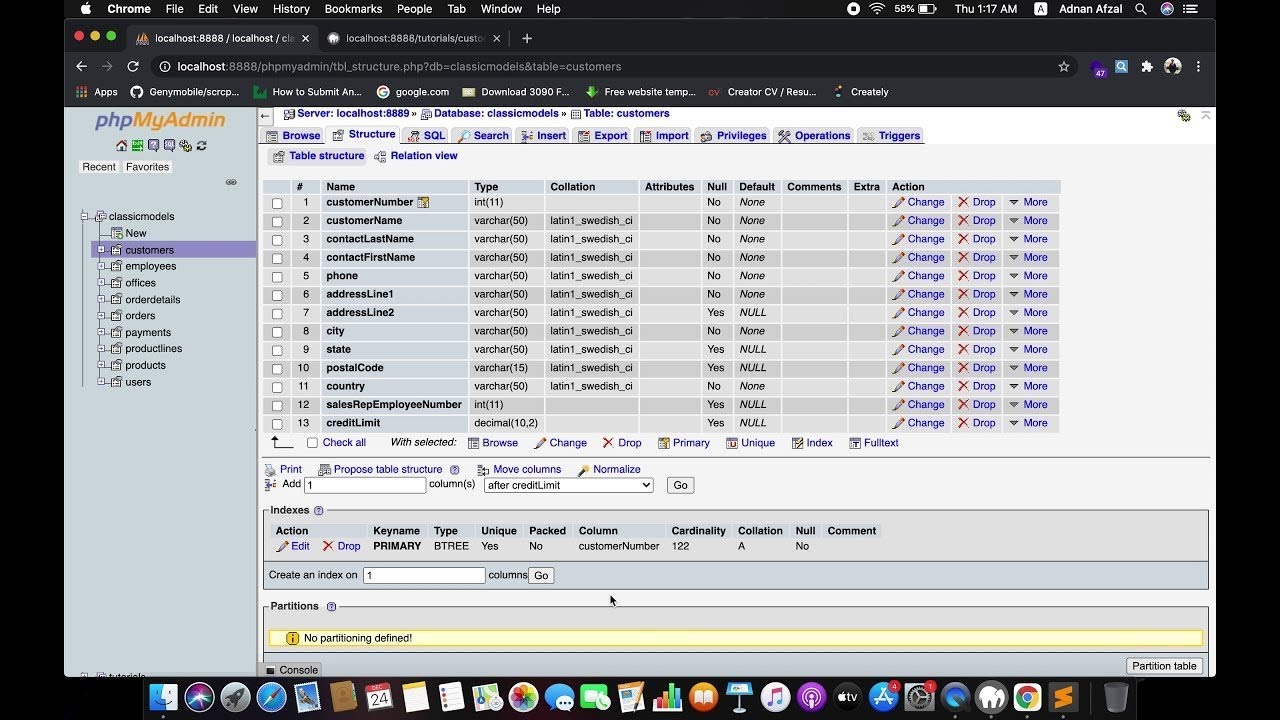The image size is (1280, 720).
Task: Click the page settings gear at top right
Action: pos(1184,116)
